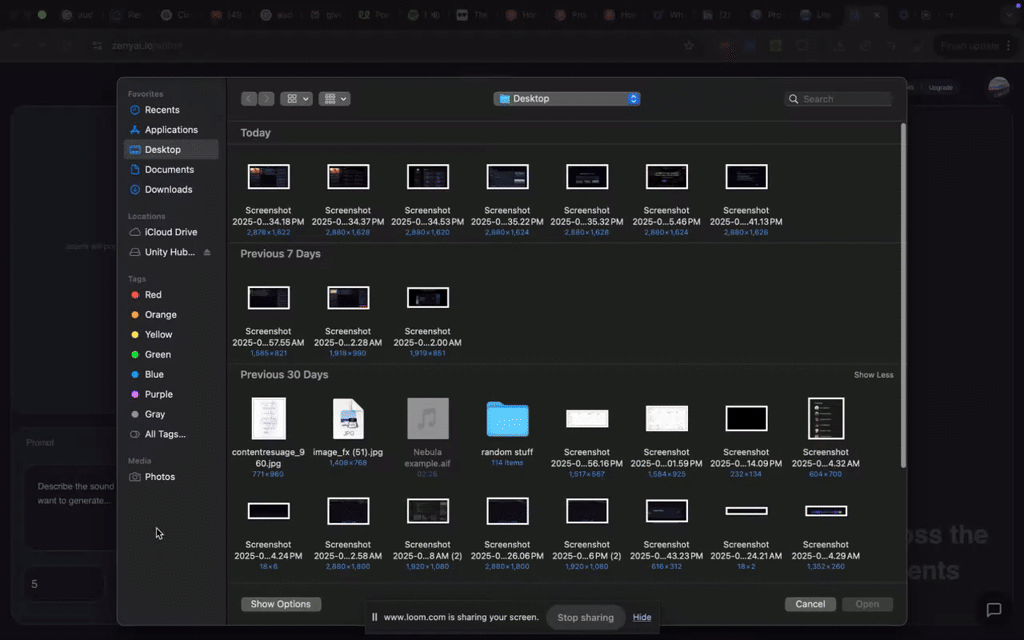Screen dimensions: 1024x640
Task: Select contentresuage_960.jpg file icon
Action: click(x=268, y=419)
